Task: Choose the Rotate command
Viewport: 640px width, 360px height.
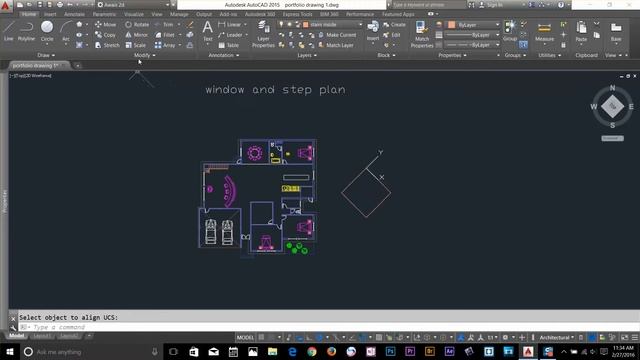Action: (137, 24)
